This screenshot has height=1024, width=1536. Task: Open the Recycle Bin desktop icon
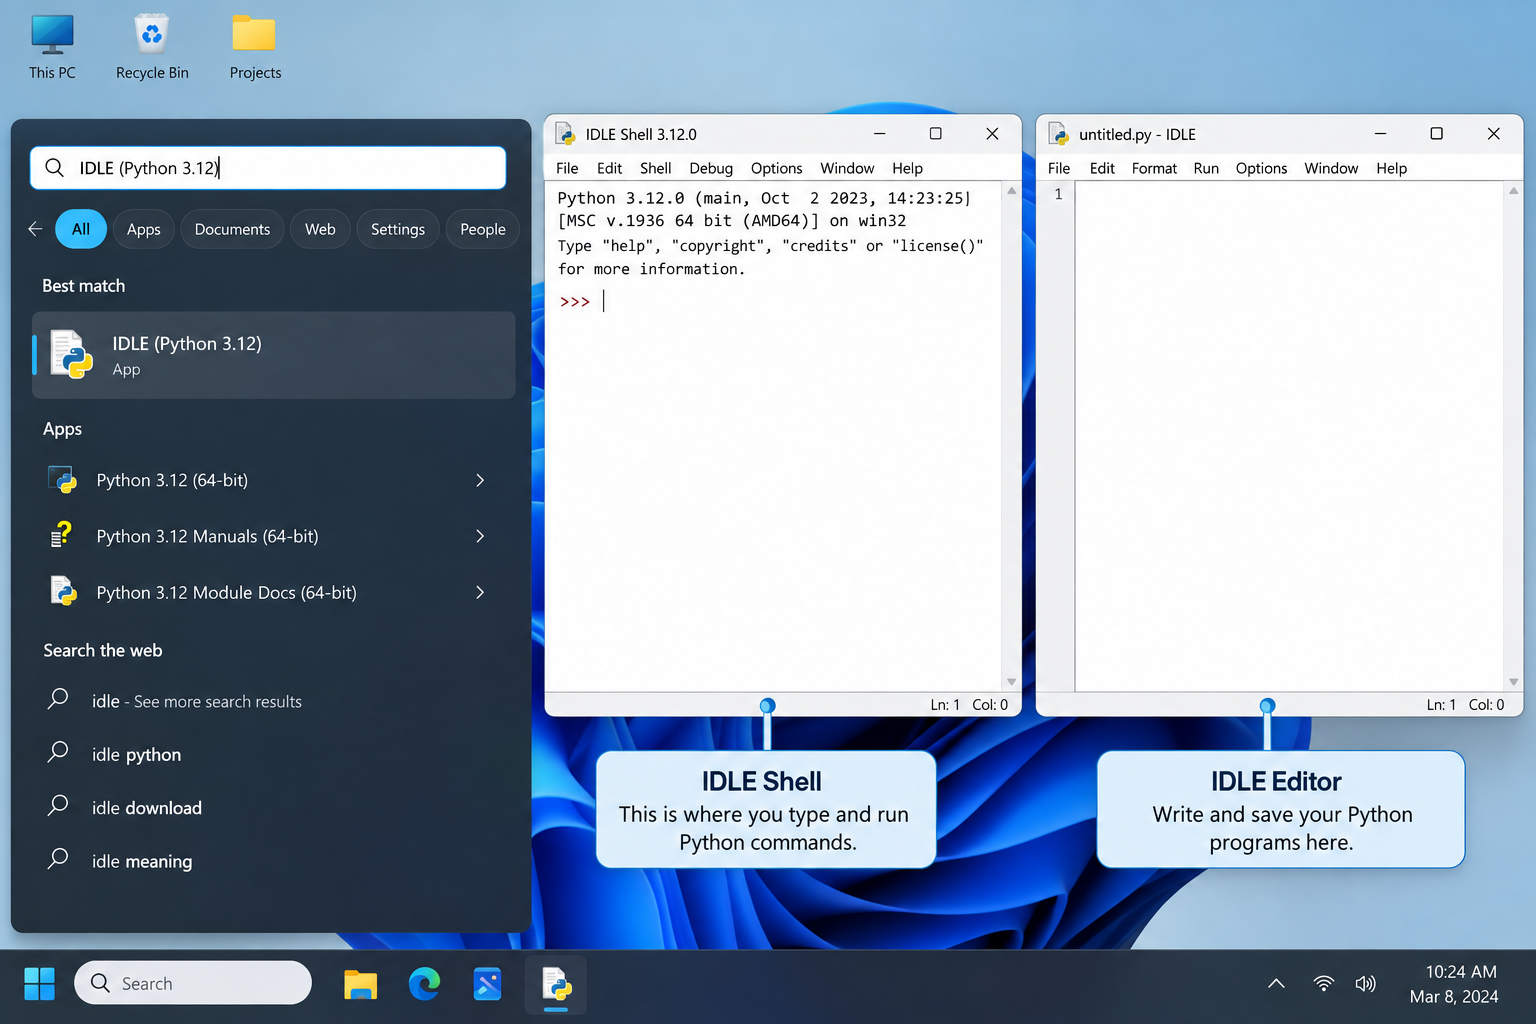[152, 47]
